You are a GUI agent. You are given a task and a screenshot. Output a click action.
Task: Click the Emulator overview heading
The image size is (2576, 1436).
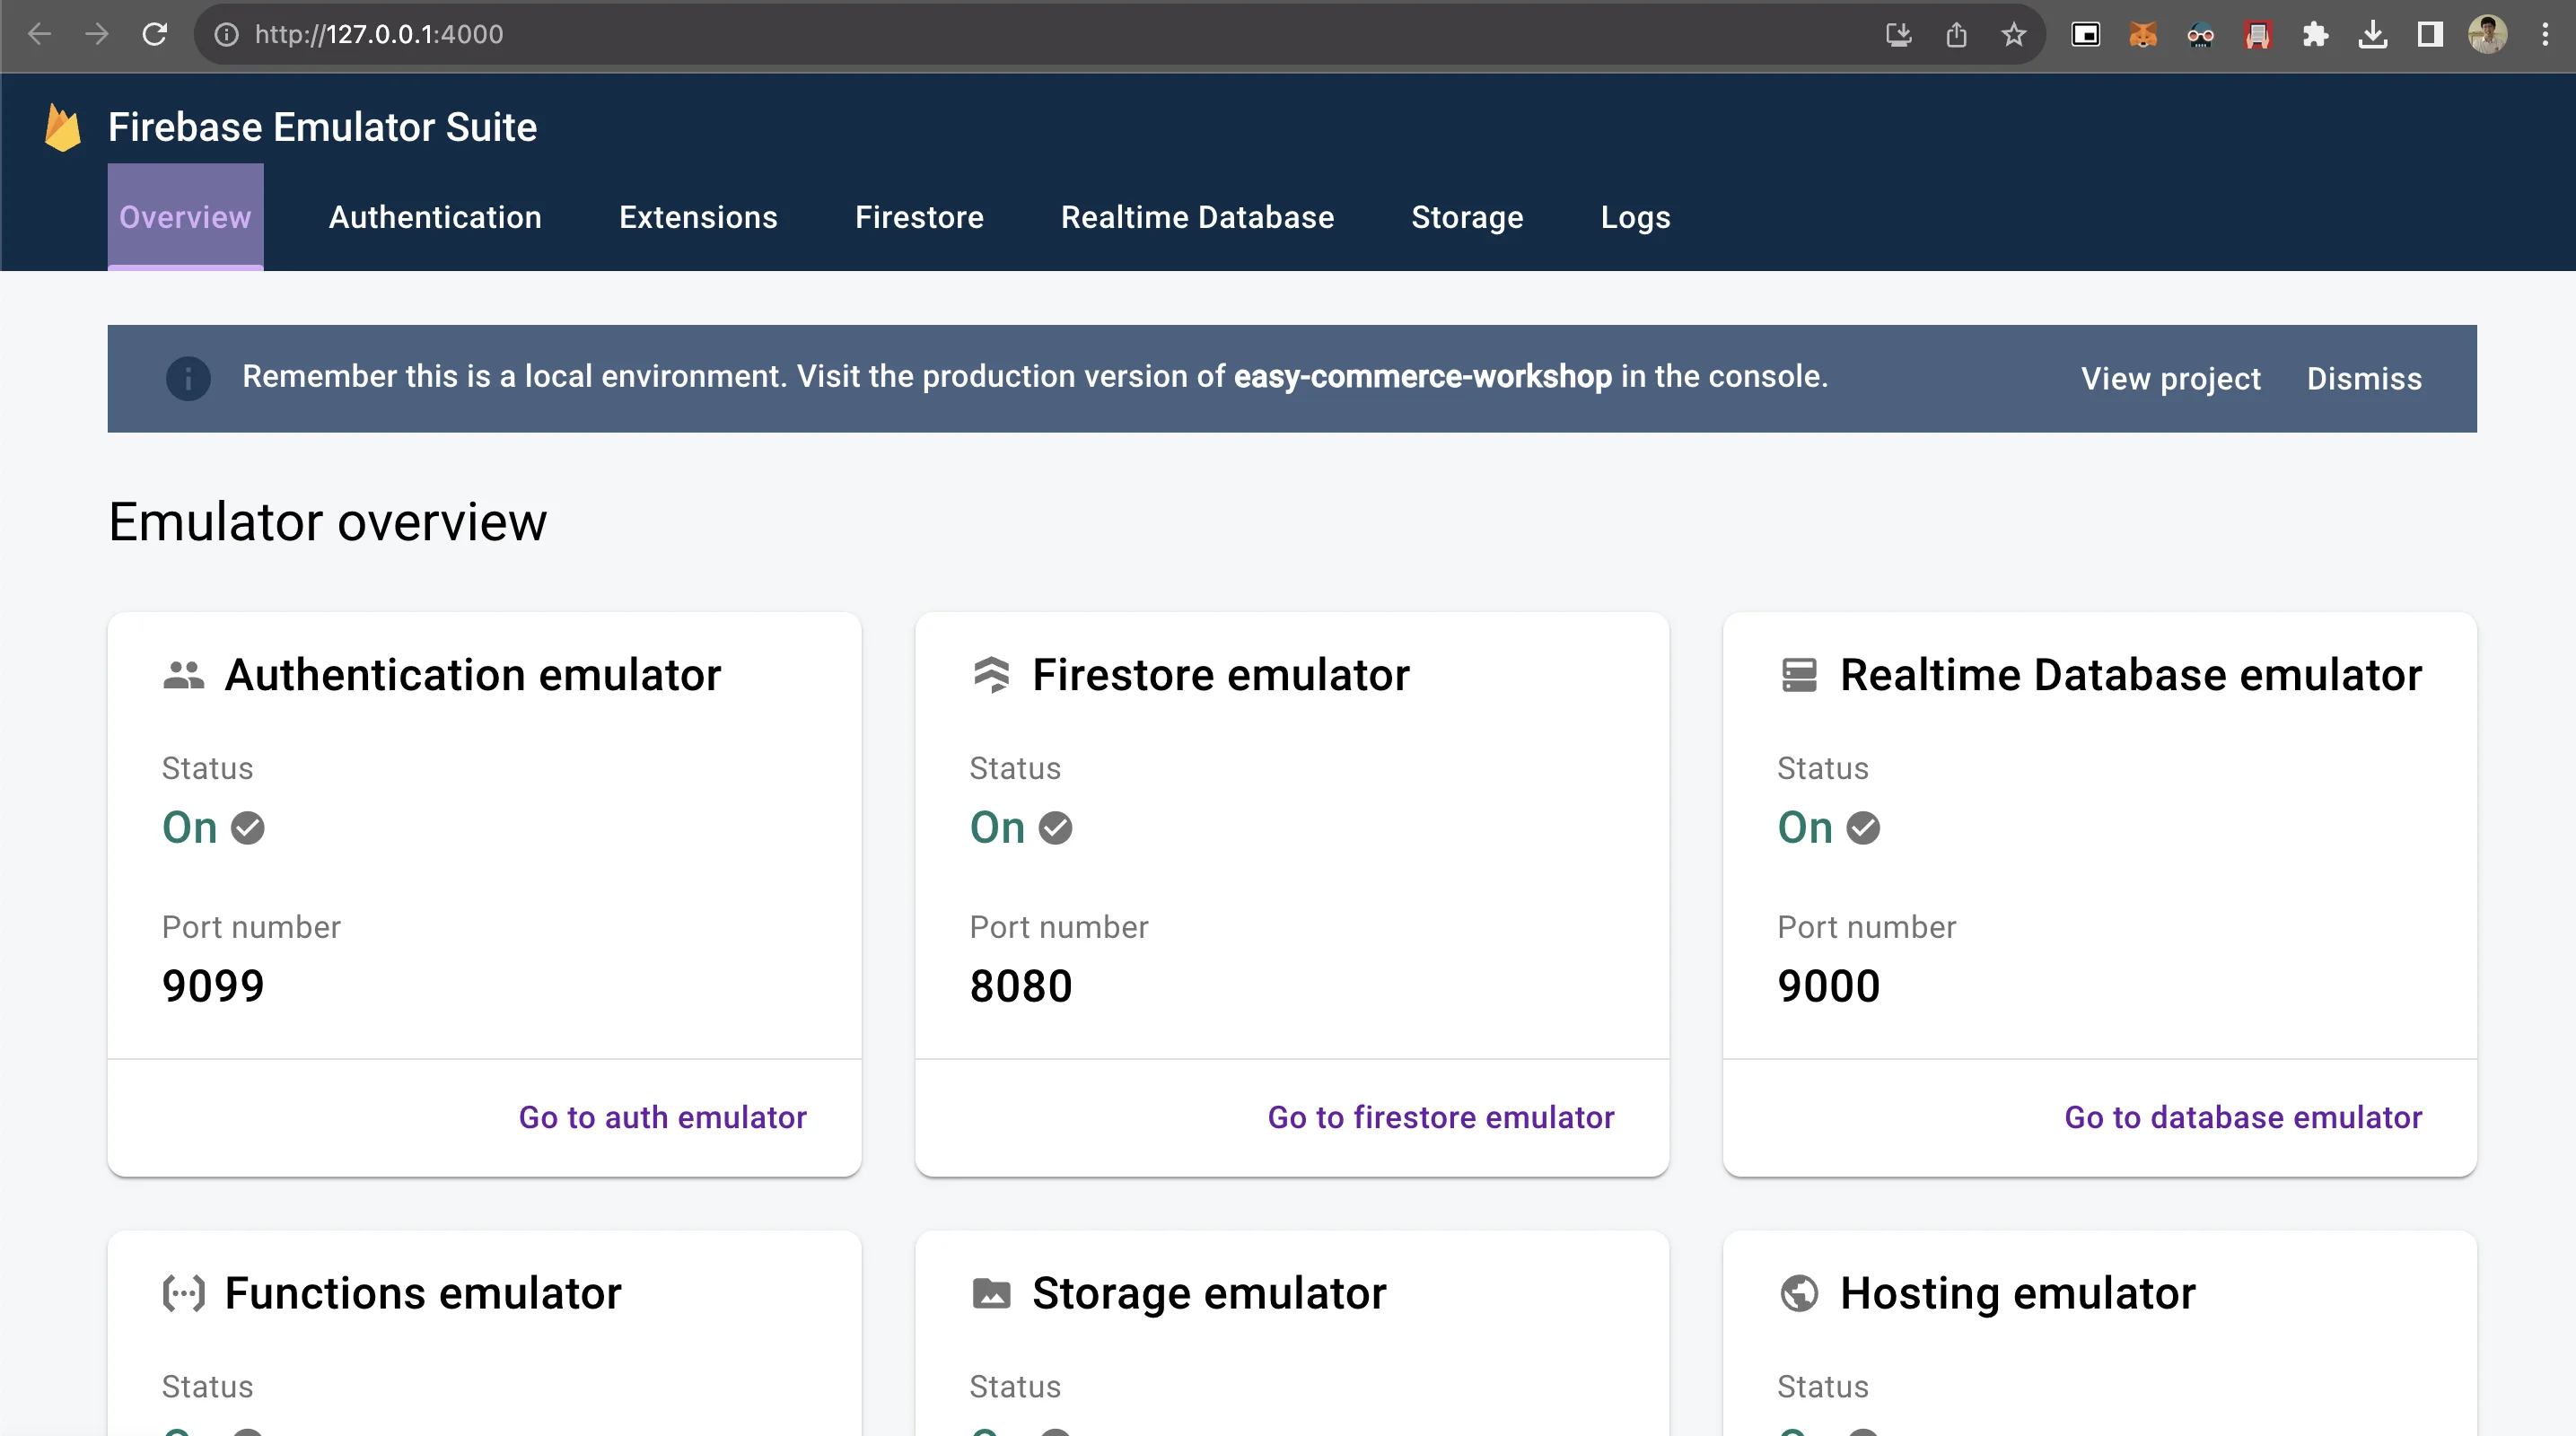[x=328, y=522]
